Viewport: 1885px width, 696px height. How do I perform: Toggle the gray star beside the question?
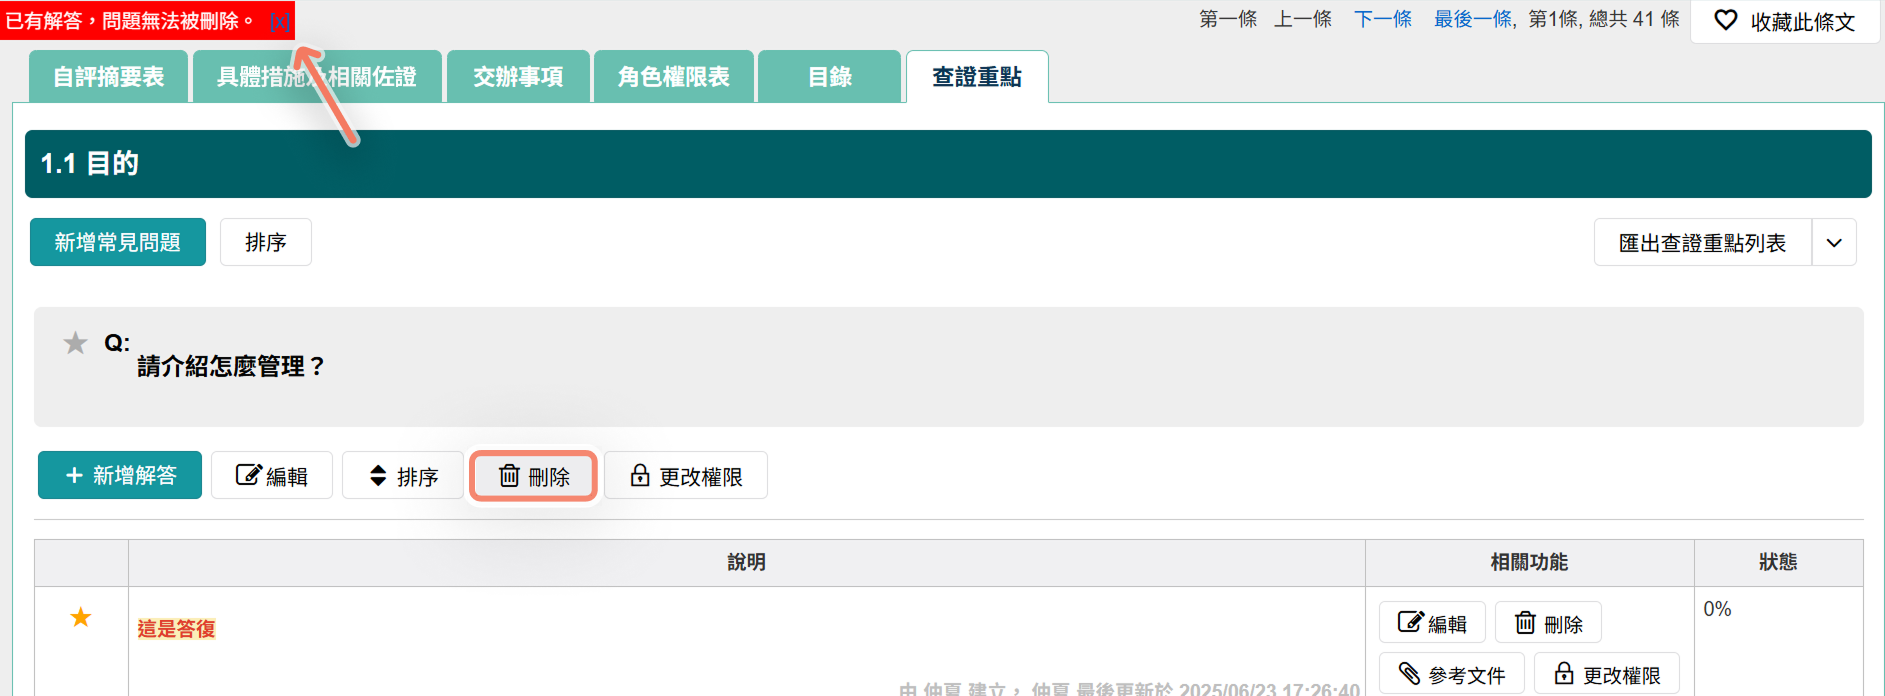[76, 344]
